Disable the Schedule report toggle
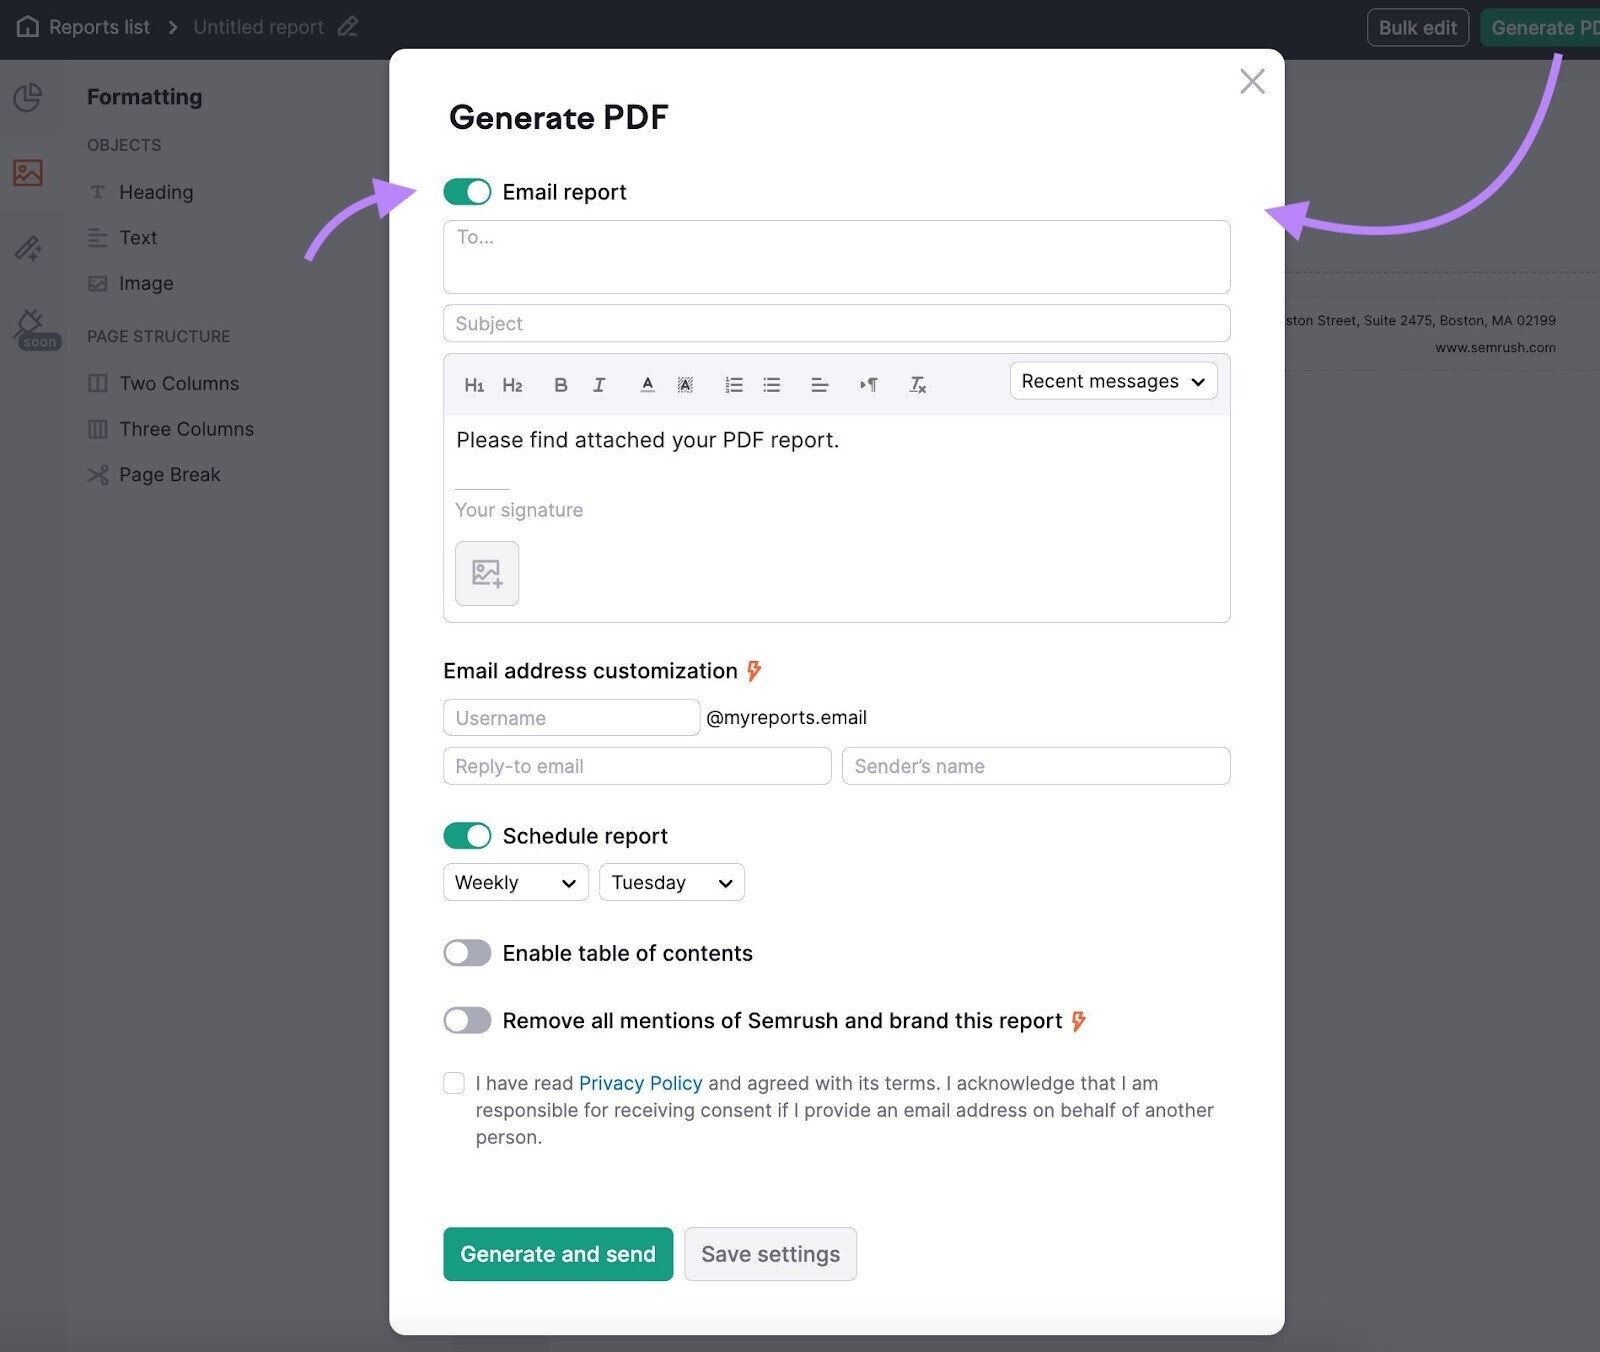Image resolution: width=1600 pixels, height=1352 pixels. pyautogui.click(x=467, y=835)
